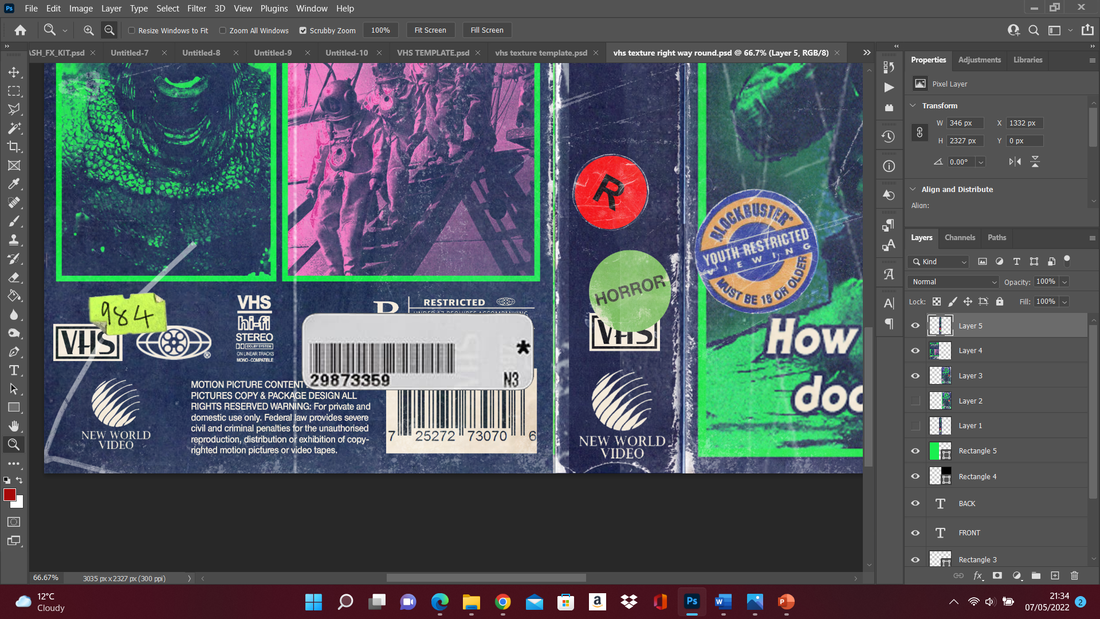Switch to VHS TEMPLATE.psd document tab
This screenshot has width=1100, height=619.
(x=433, y=53)
